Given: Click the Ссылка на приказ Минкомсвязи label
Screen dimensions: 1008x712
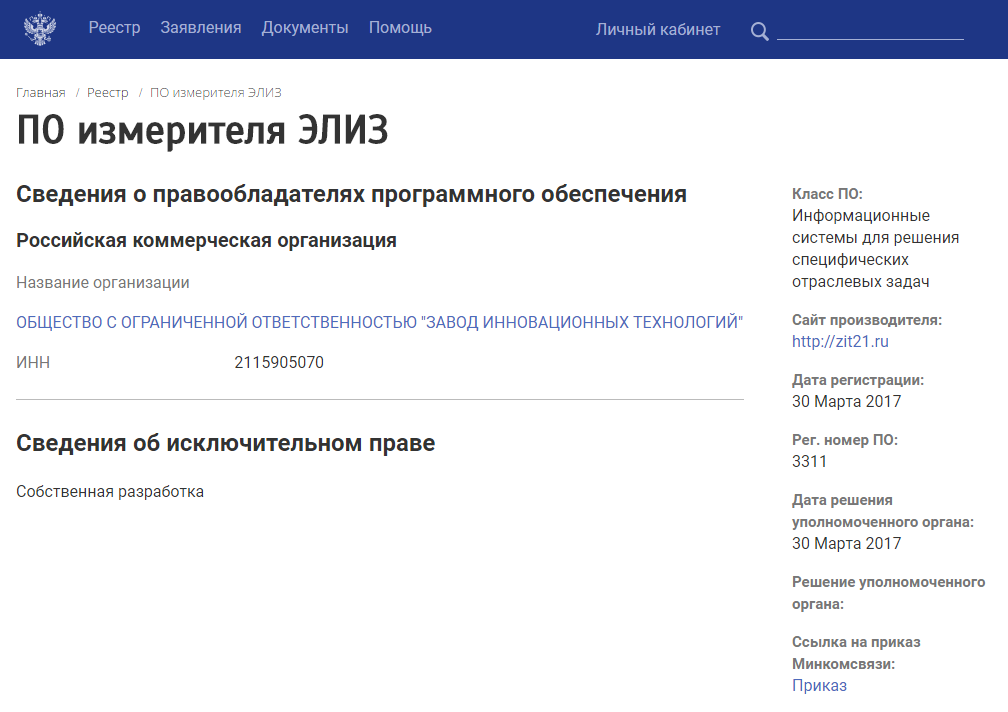Looking at the screenshot, I should pos(856,653).
